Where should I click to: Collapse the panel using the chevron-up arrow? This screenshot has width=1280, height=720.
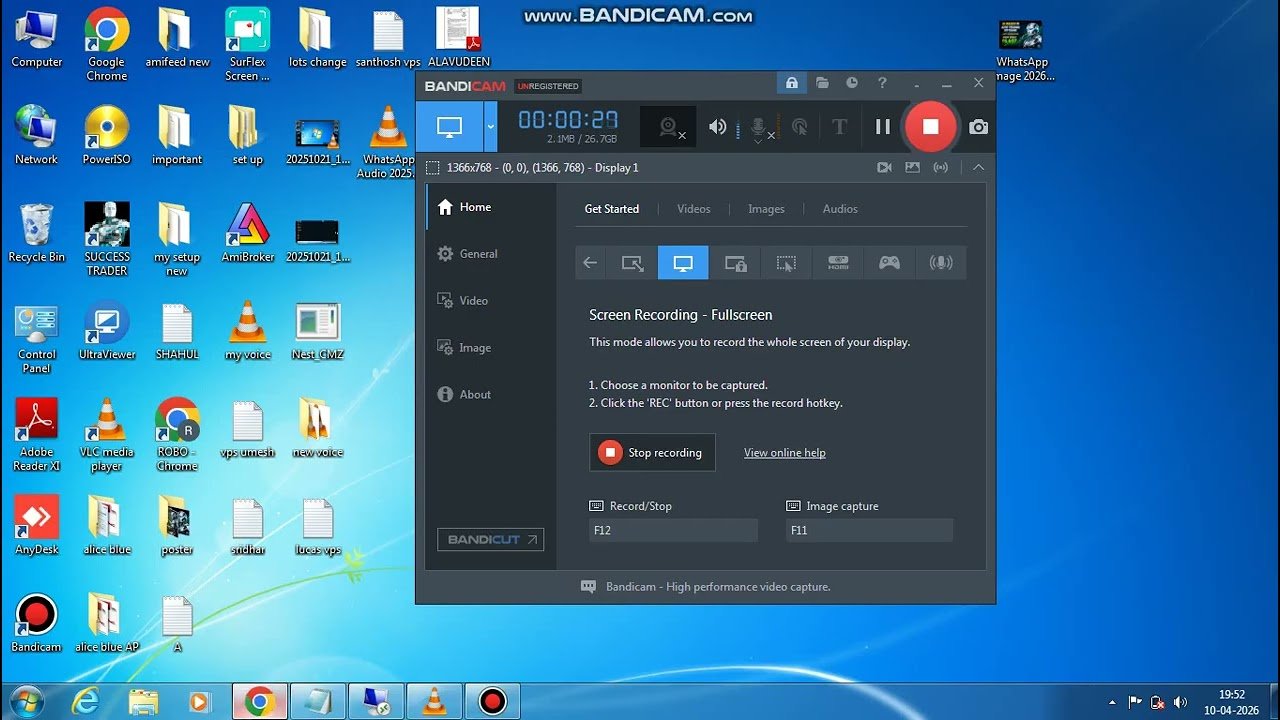[978, 167]
